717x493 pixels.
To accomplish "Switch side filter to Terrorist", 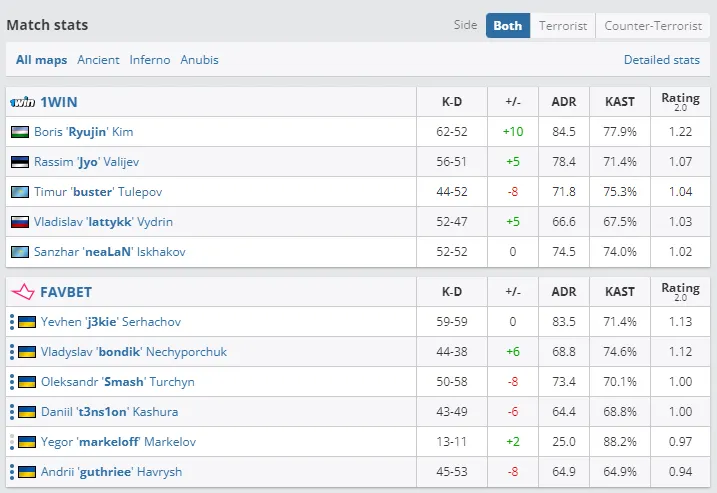I will (563, 26).
